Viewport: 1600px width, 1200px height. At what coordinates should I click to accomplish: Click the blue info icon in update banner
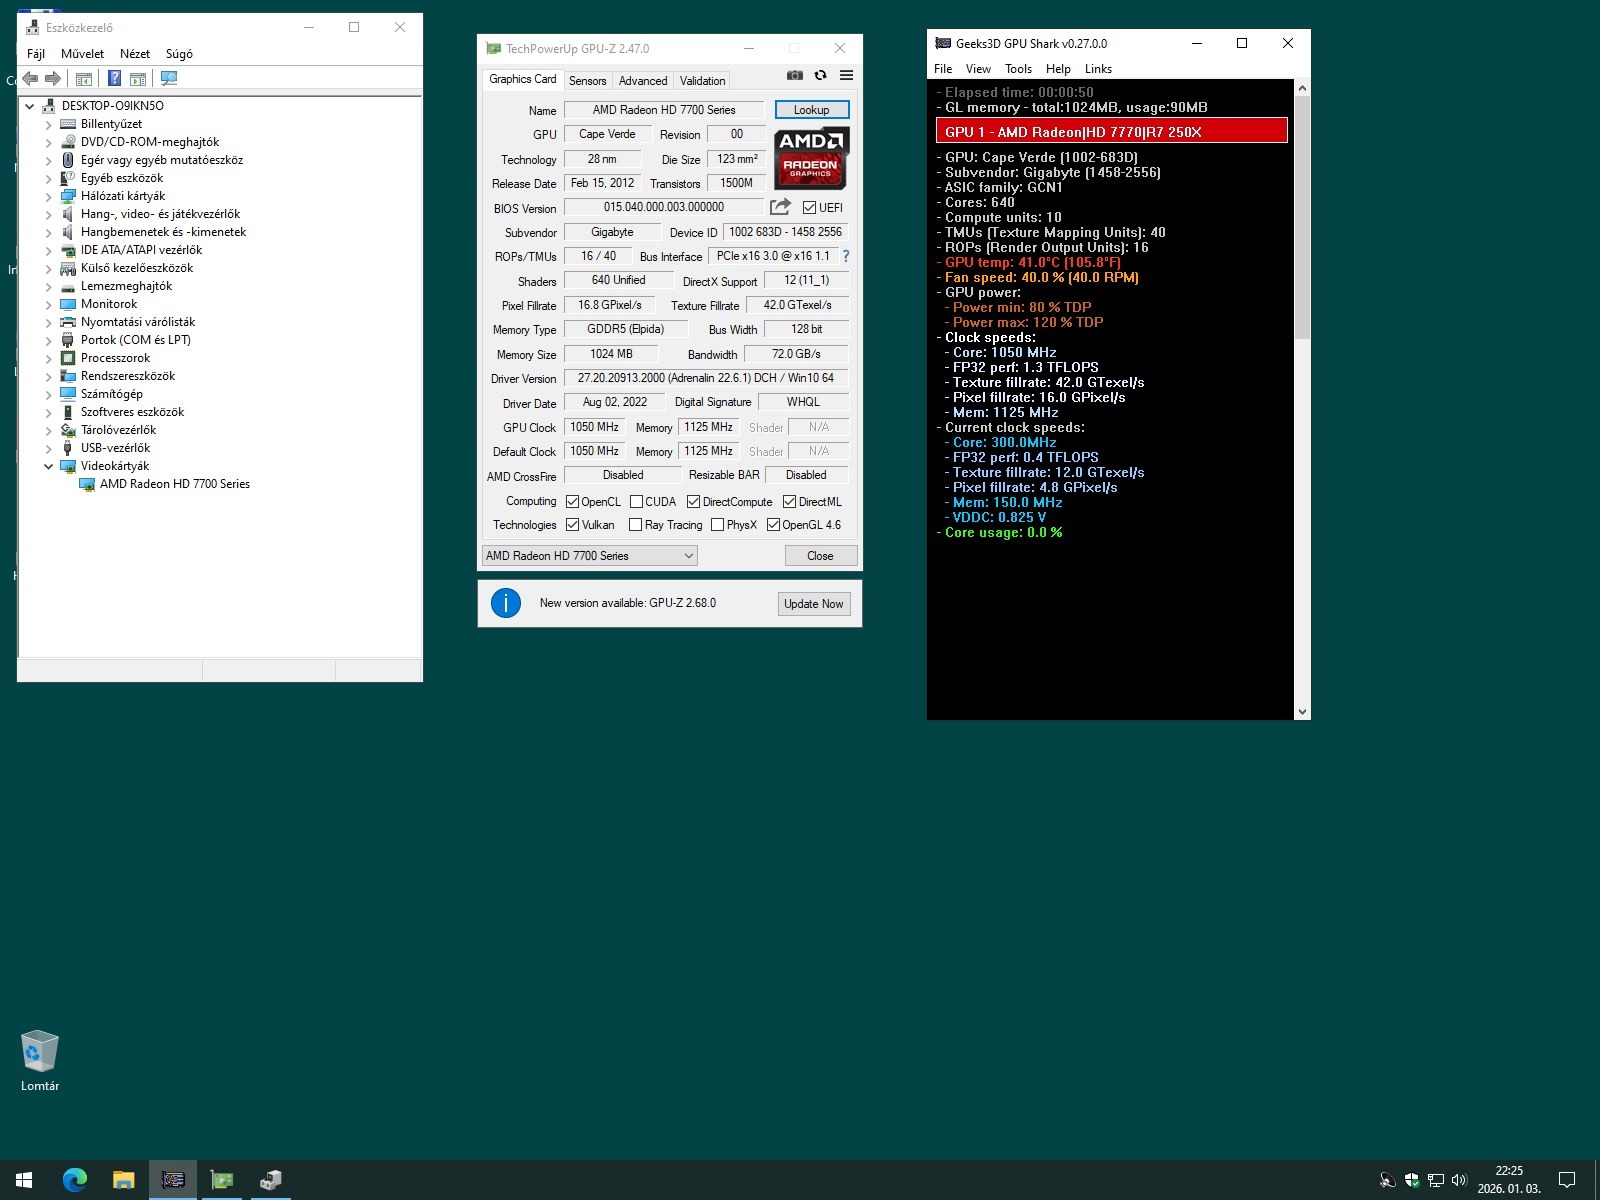506,603
